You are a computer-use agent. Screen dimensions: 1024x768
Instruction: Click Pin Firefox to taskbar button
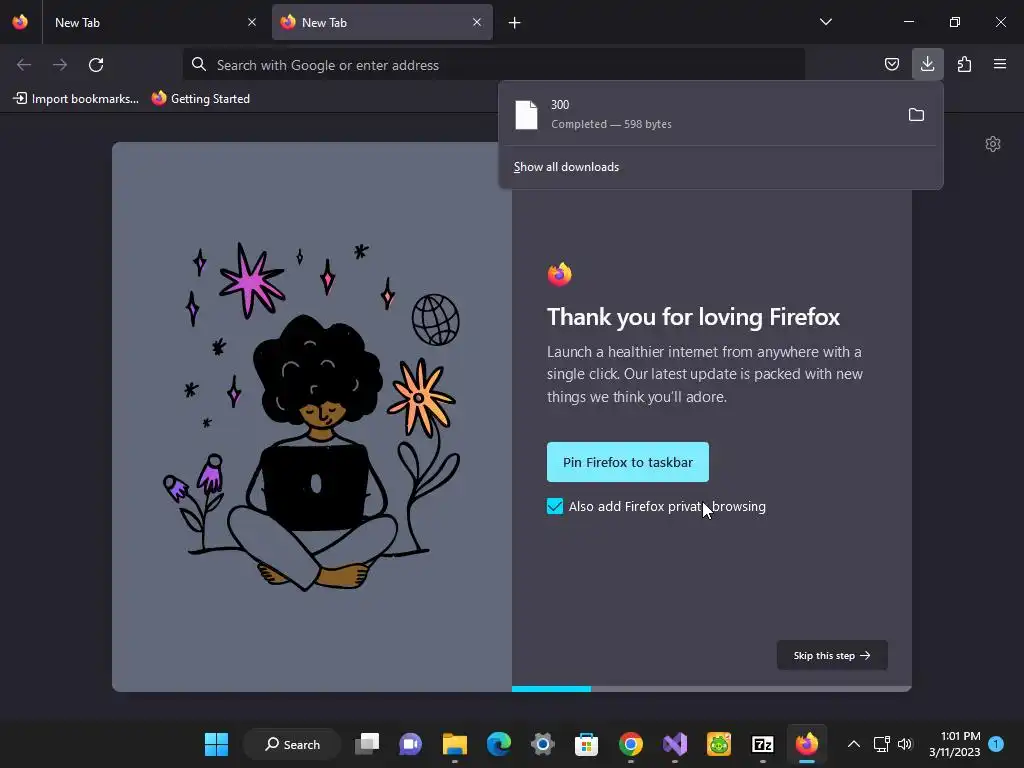coord(628,462)
